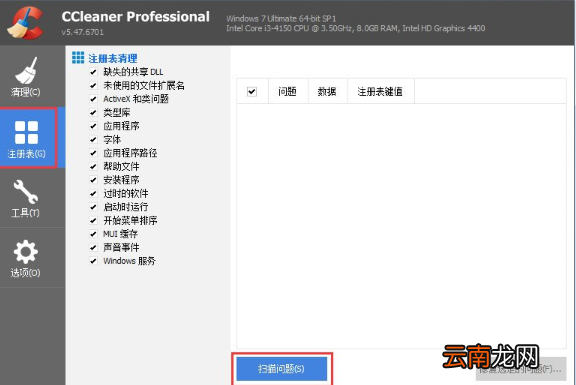The width and height of the screenshot is (576, 385).
Task: Click the 开始菜单排序 label
Action: (x=130, y=220)
